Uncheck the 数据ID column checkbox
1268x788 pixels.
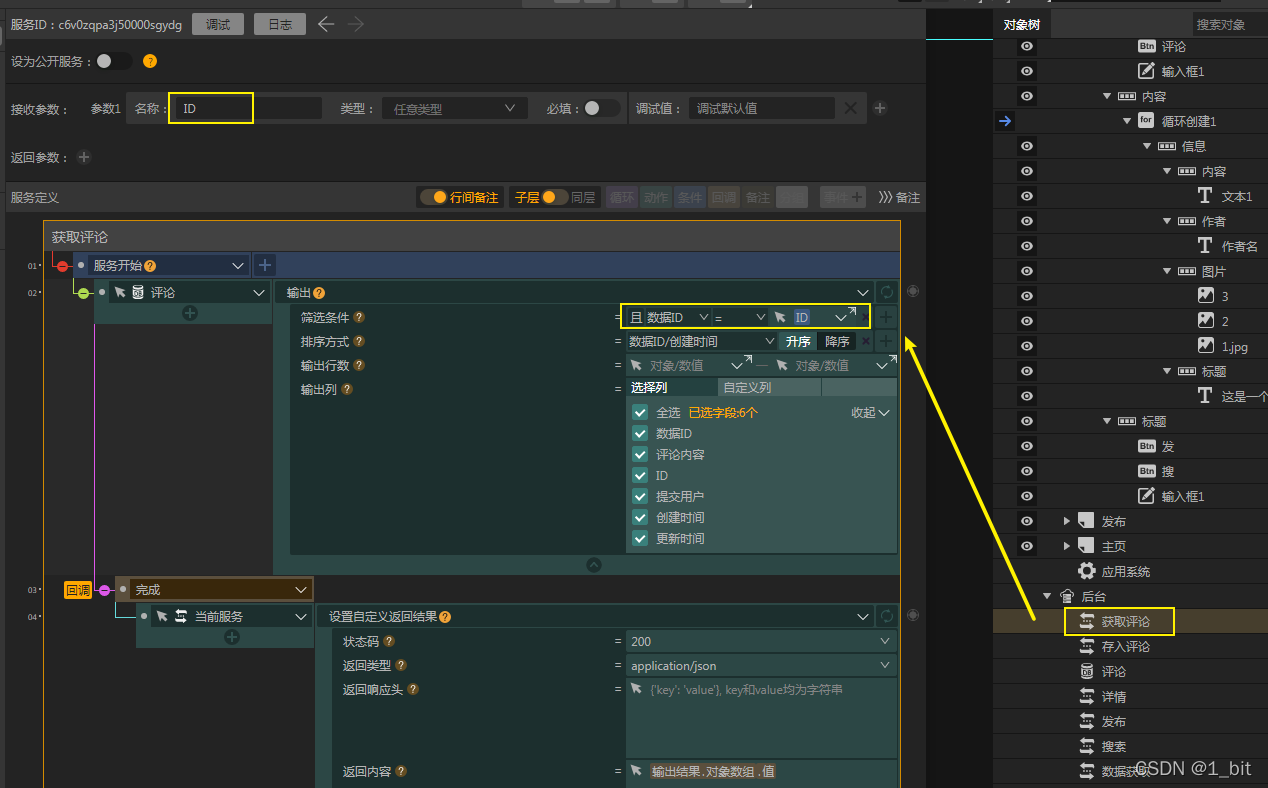coord(640,433)
